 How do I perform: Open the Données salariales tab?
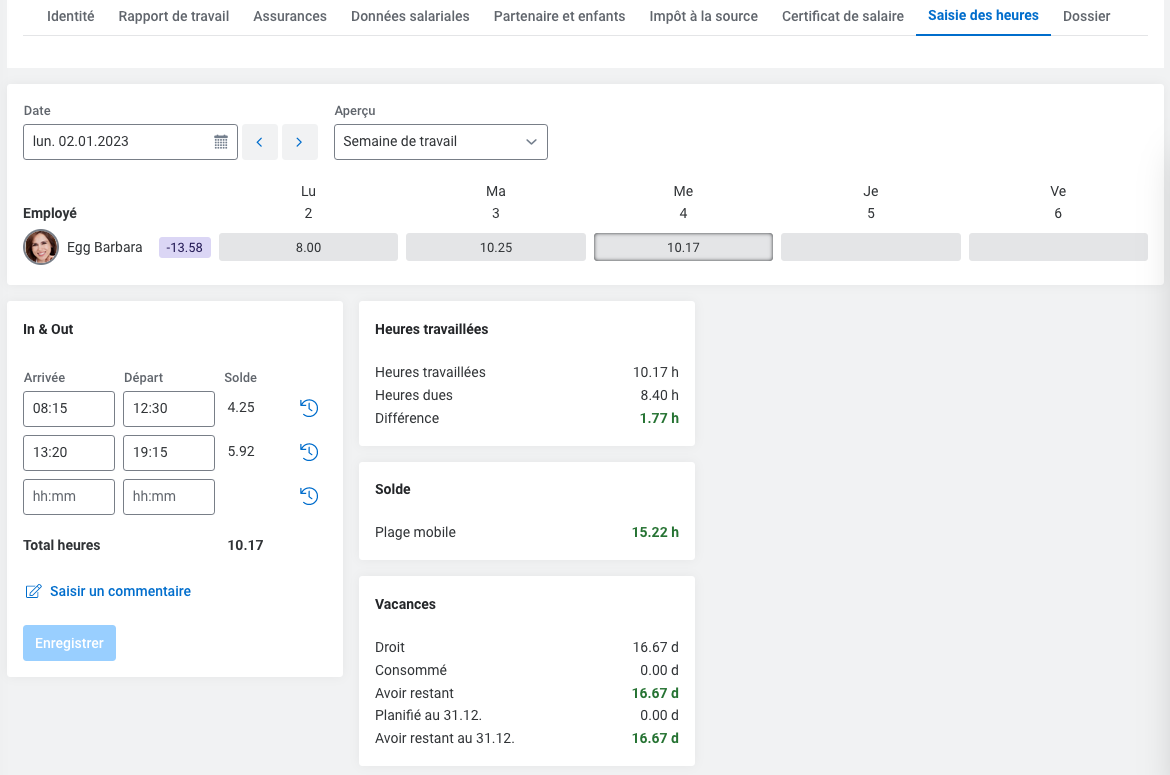pyautogui.click(x=410, y=16)
